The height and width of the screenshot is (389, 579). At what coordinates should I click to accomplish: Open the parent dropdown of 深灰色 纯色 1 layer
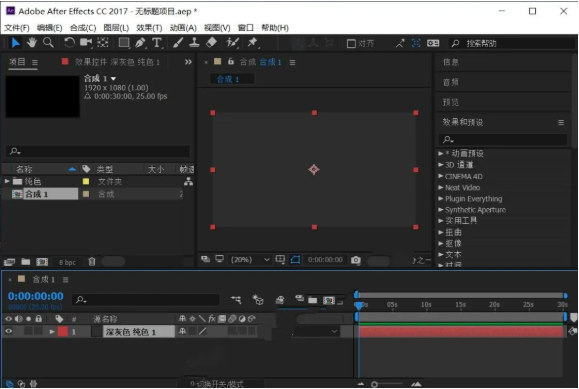point(315,331)
